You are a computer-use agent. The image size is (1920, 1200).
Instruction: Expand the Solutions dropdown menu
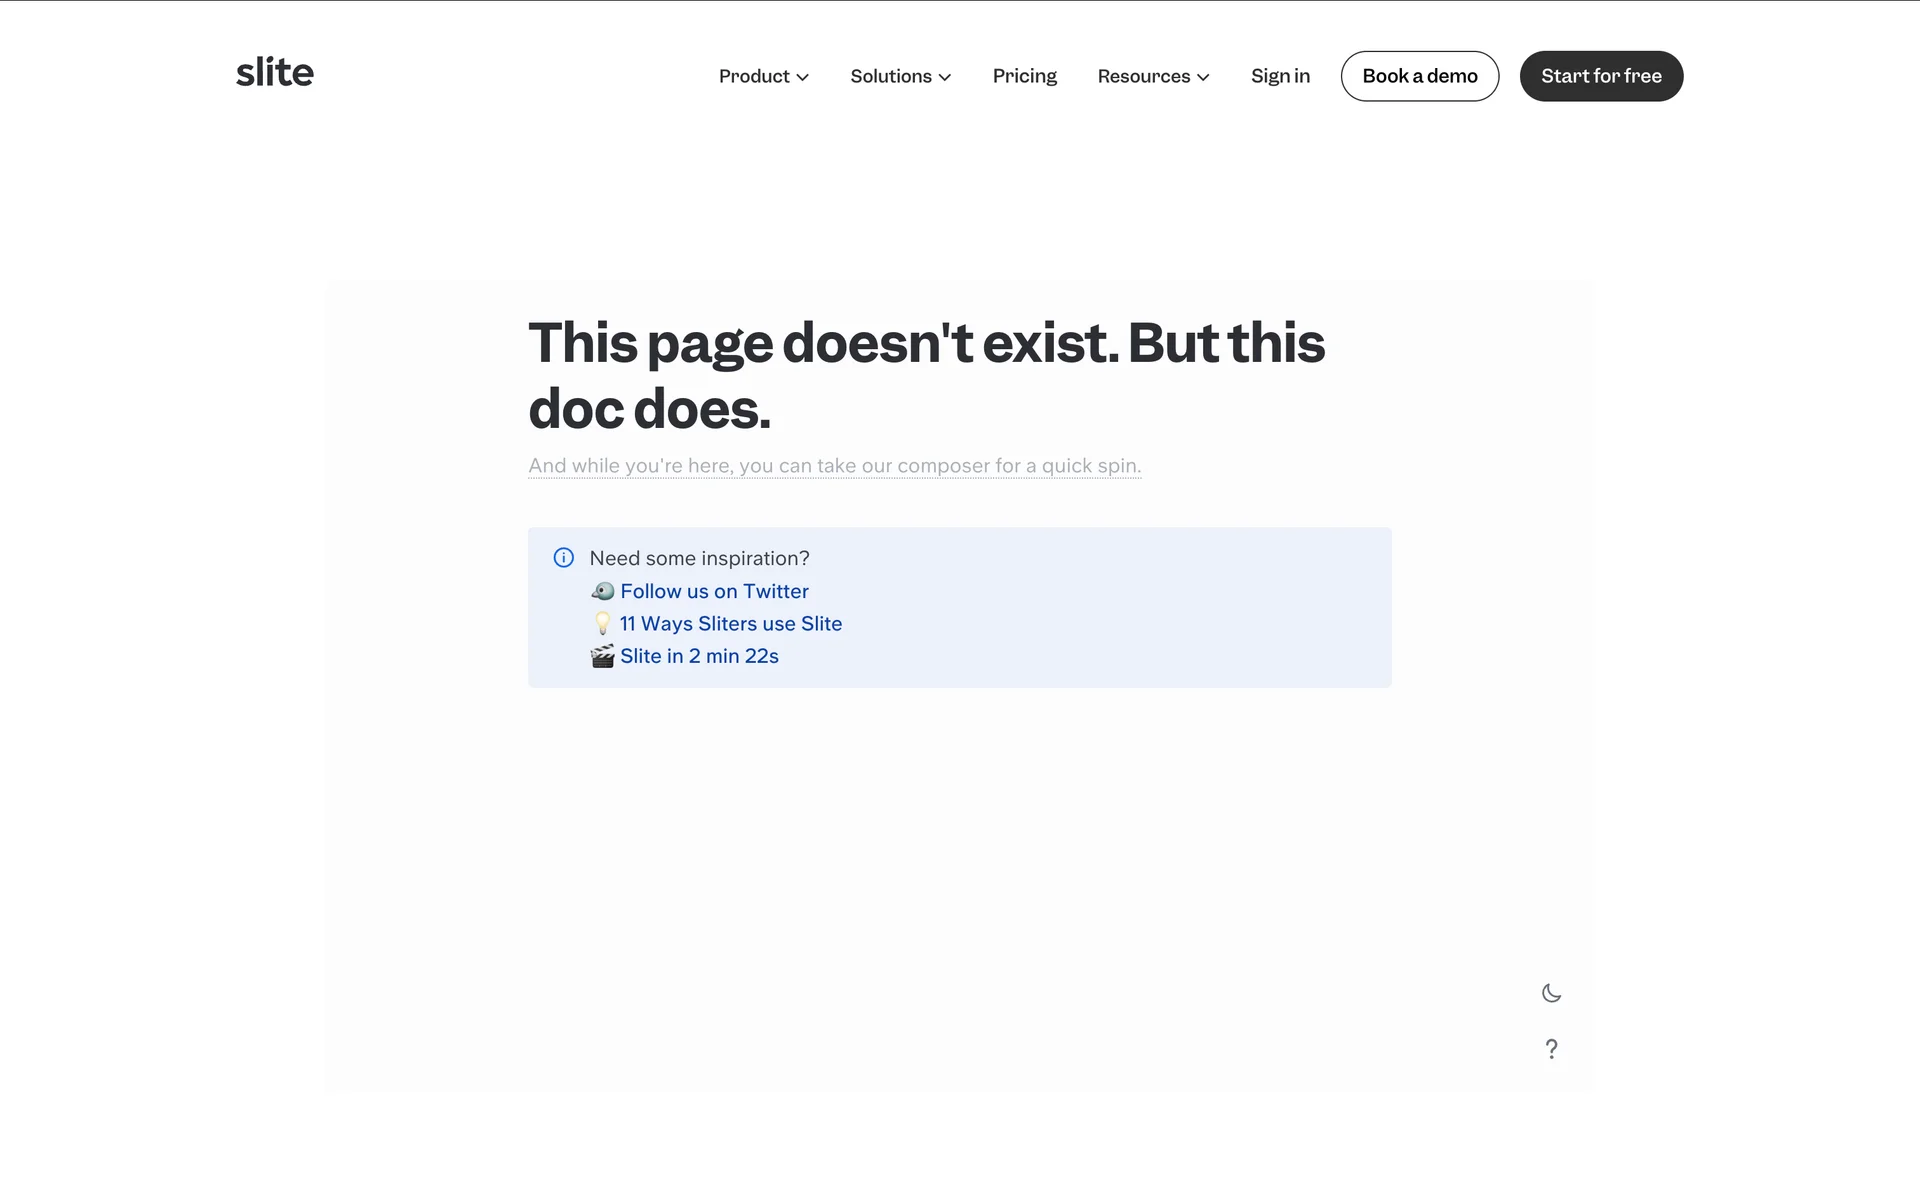[900, 76]
